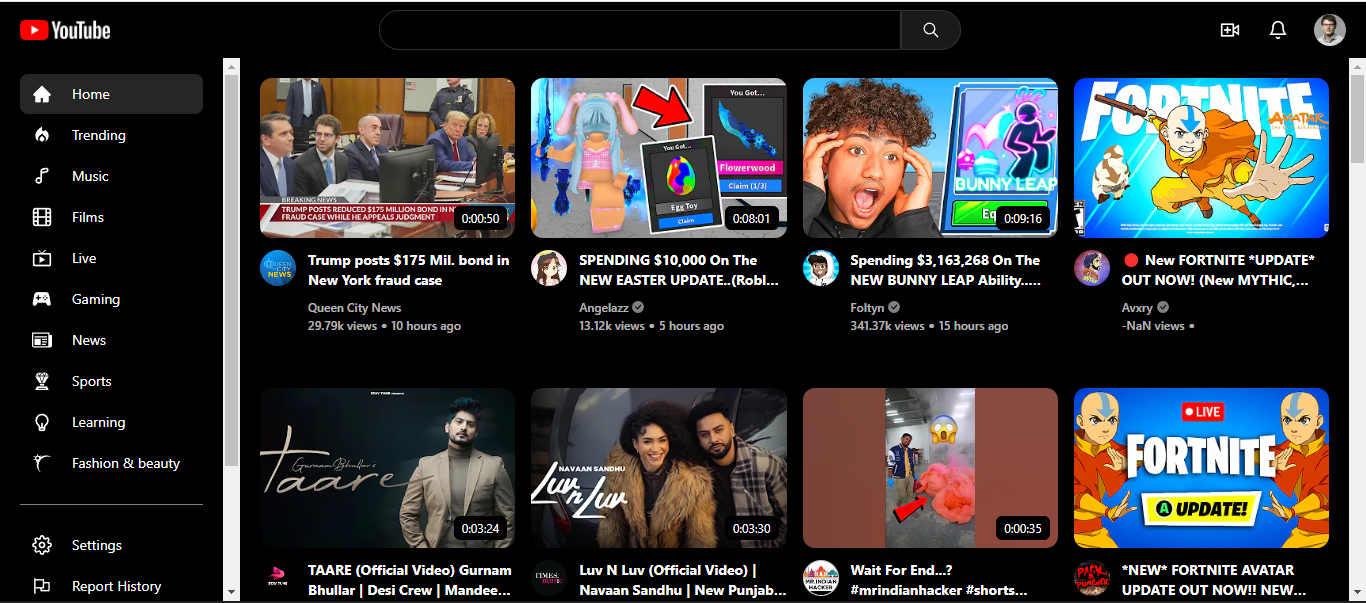Click the Home house icon in sidebar
Screen dimensions: 1366x603
[x=42, y=94]
